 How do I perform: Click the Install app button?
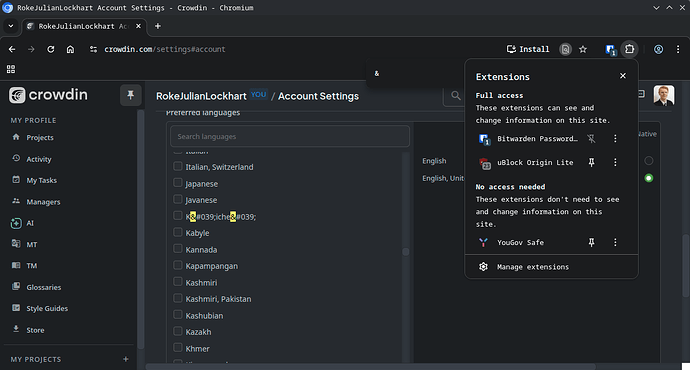(x=528, y=49)
